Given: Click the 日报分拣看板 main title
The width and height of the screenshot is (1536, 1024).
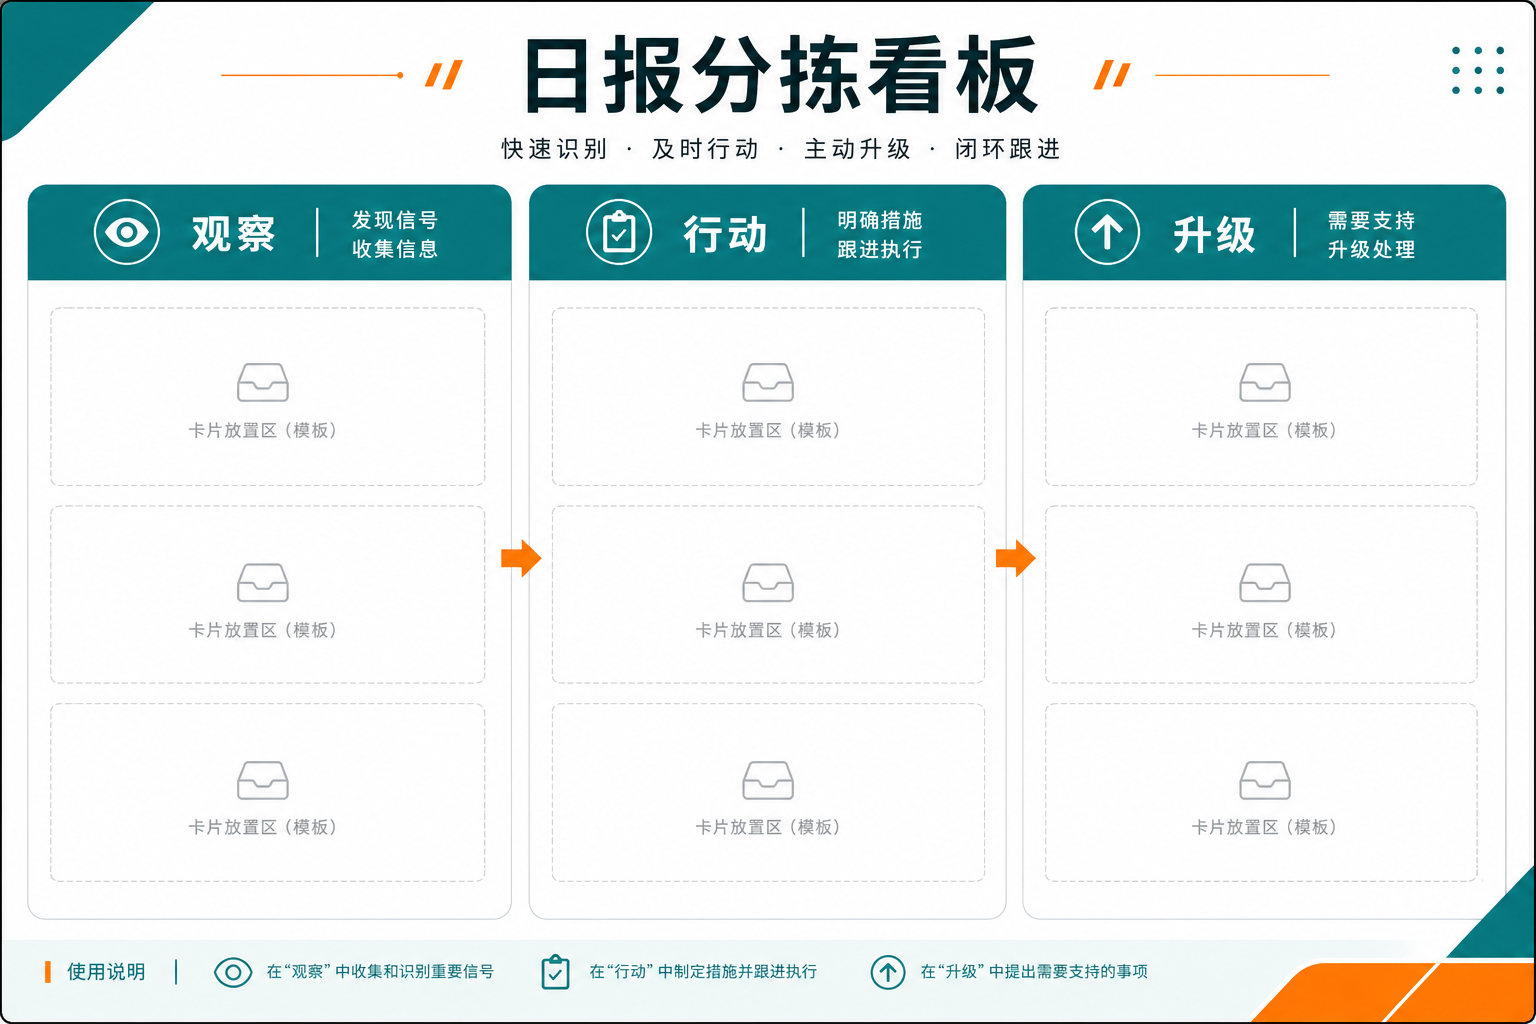Looking at the screenshot, I should 781,75.
